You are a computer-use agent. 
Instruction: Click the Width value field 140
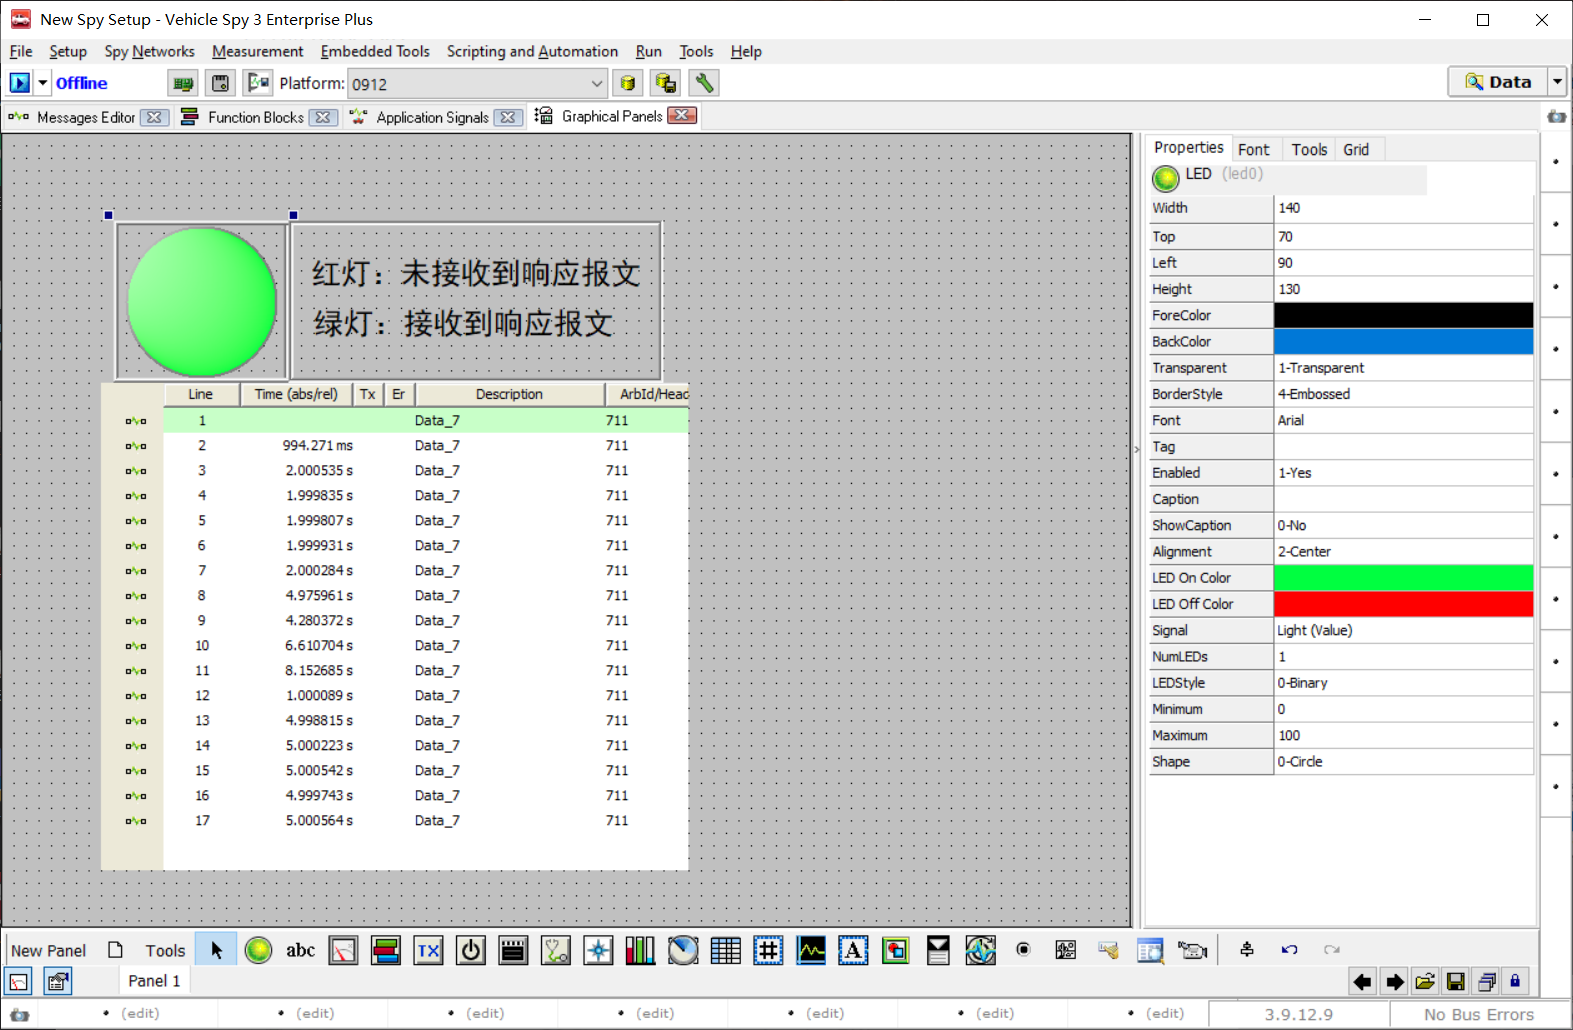[1403, 208]
